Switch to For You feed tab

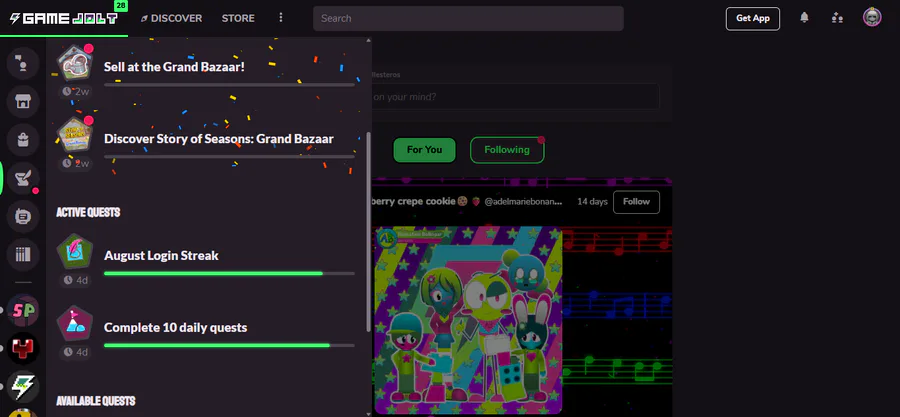[424, 150]
